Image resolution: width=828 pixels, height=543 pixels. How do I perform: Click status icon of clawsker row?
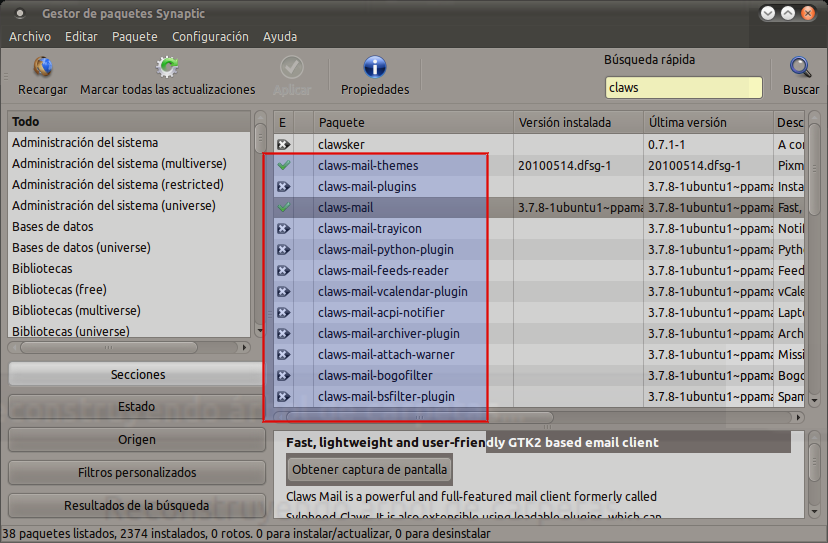coord(284,144)
